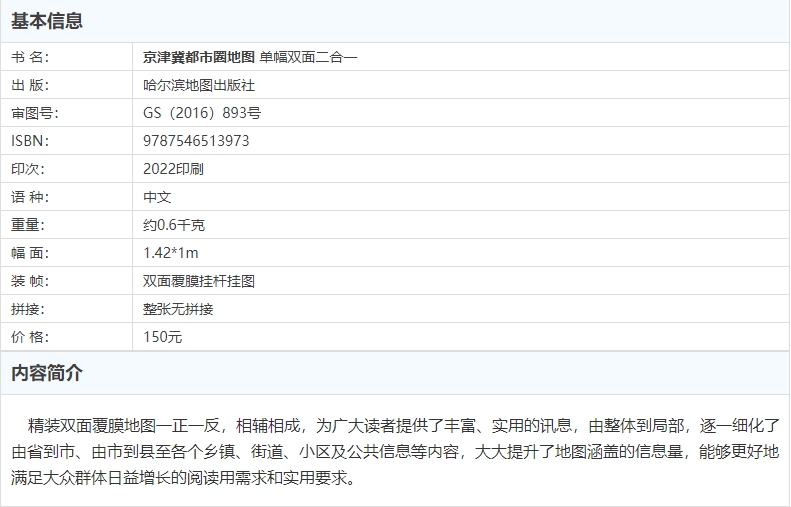Click the 书 名 label cell
Screen dimensions: 791x507
click(x=66, y=57)
